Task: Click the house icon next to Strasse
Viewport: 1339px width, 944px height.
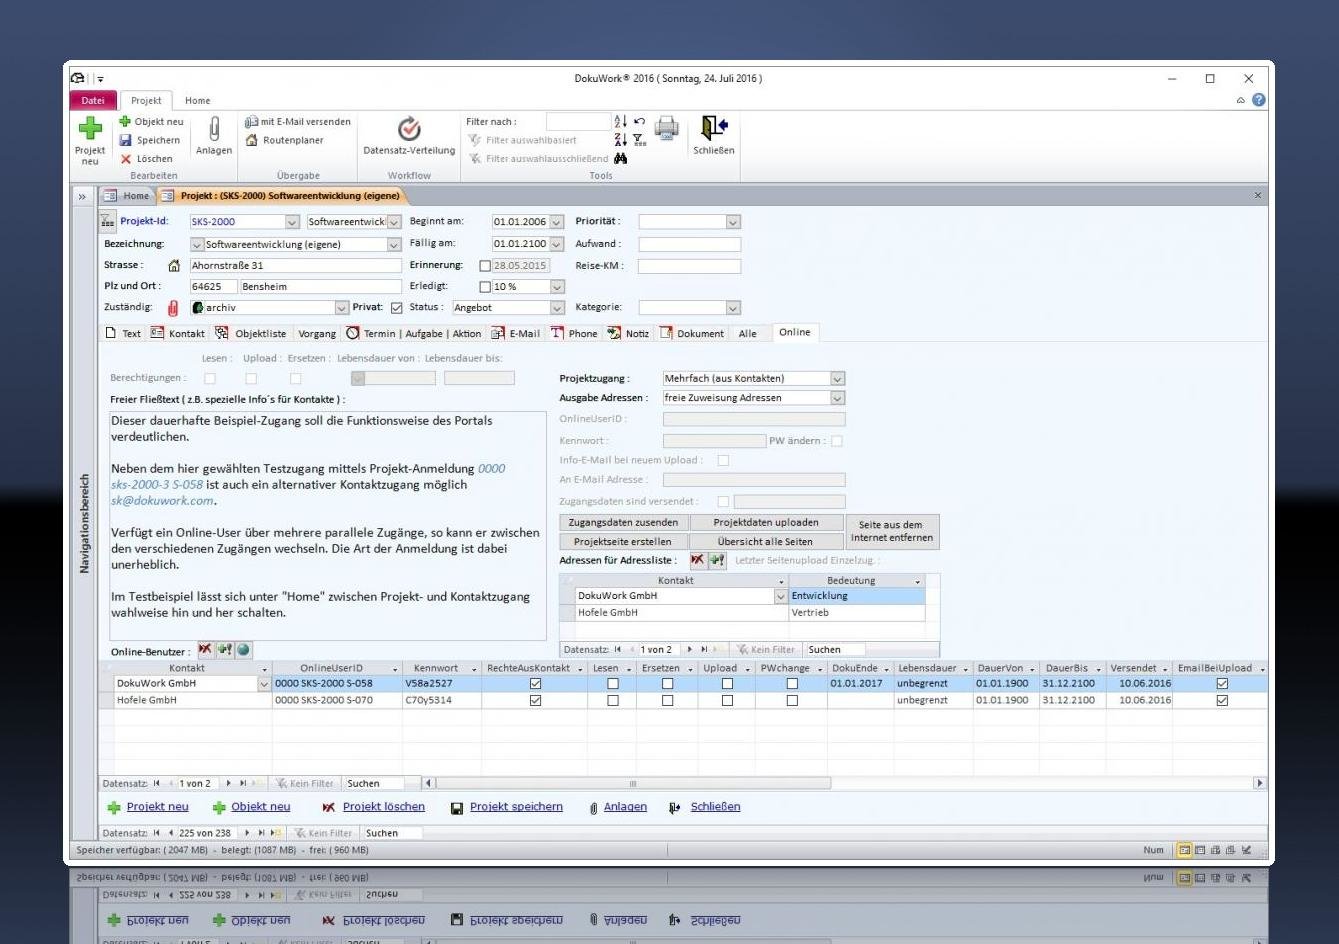Action: point(175,266)
